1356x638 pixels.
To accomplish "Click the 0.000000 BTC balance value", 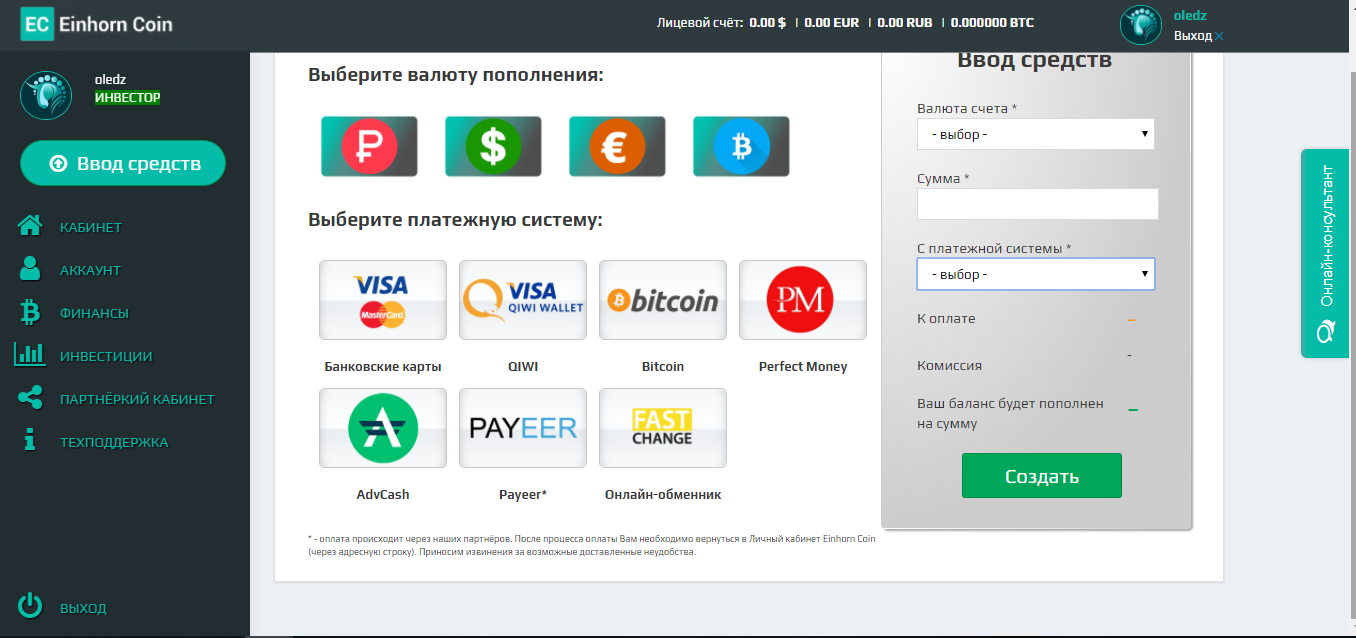I will [992, 22].
